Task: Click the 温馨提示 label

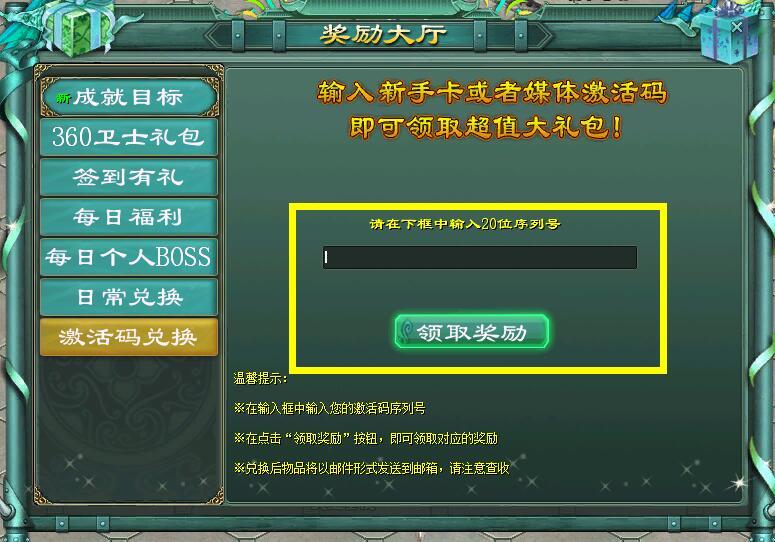Action: (260, 378)
